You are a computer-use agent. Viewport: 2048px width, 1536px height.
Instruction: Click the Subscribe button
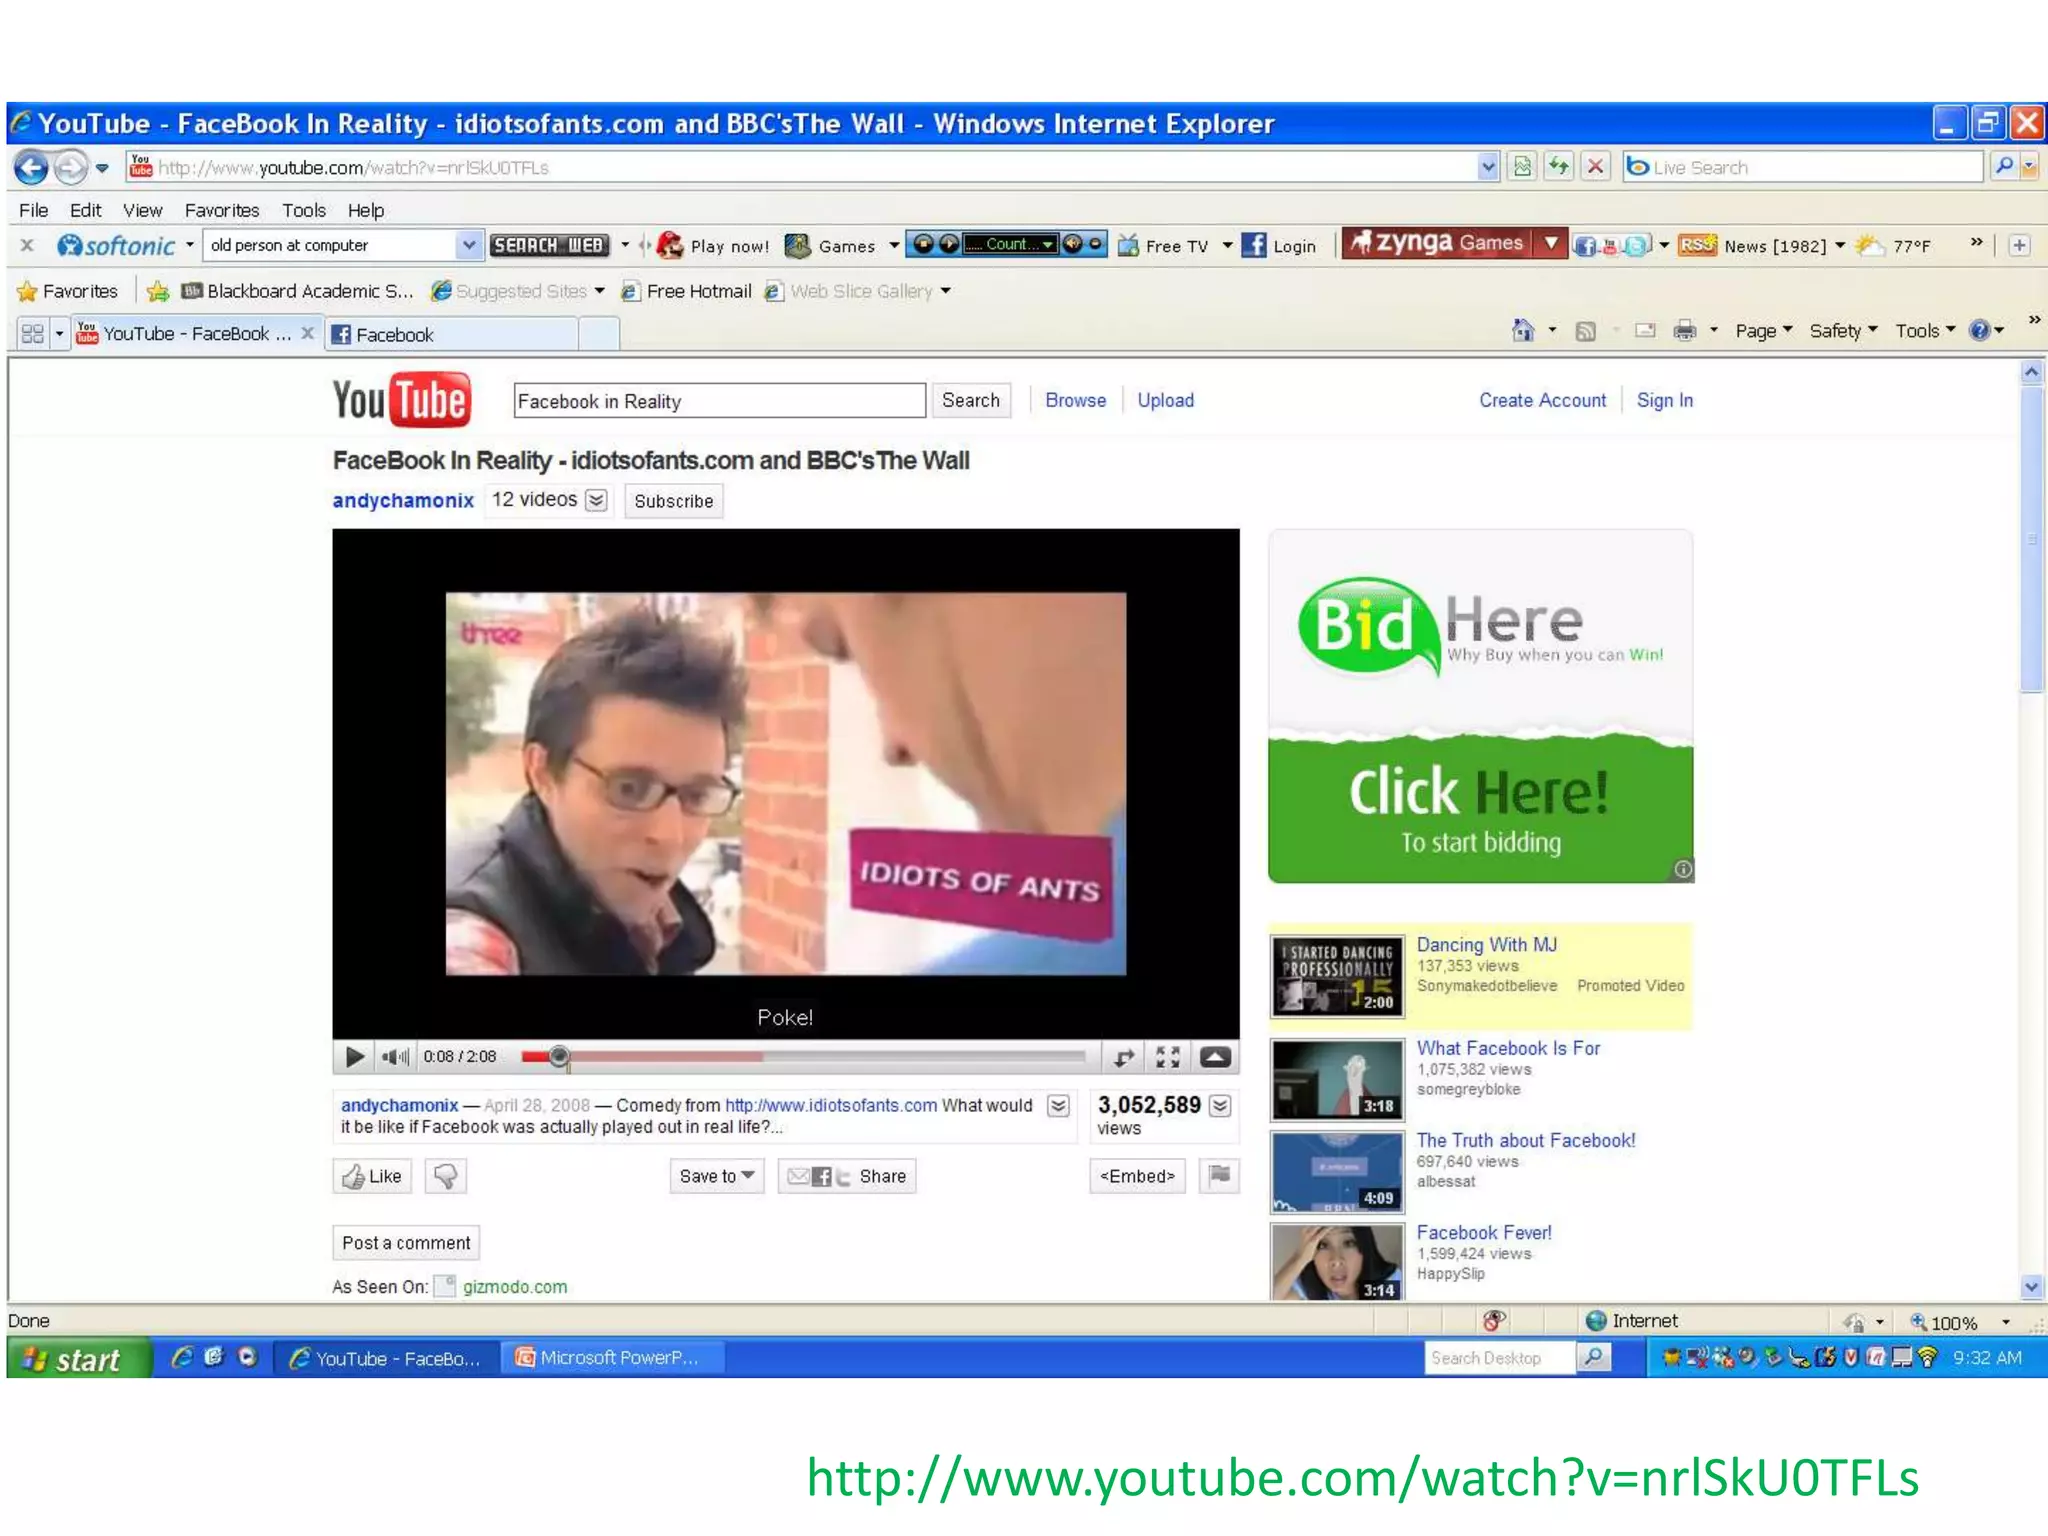click(x=673, y=501)
